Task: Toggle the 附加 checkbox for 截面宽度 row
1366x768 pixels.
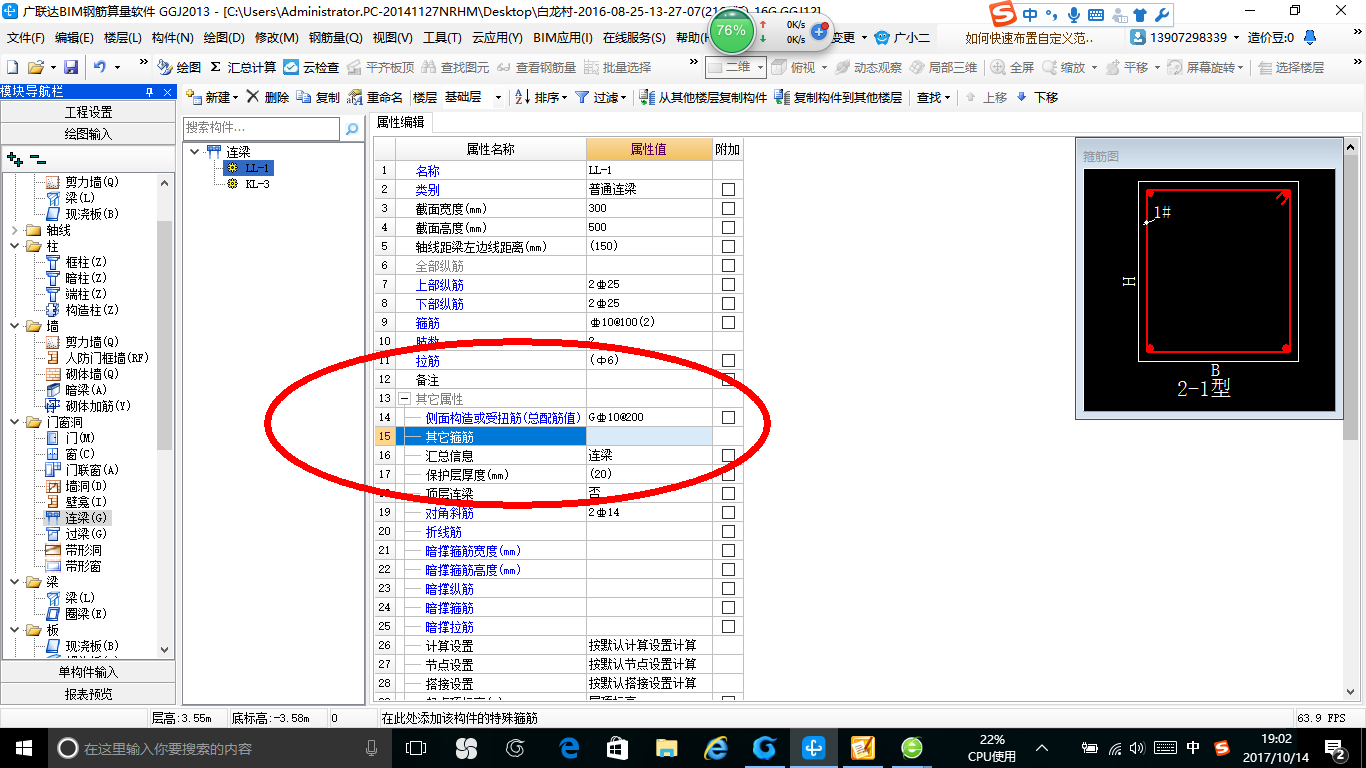Action: (728, 209)
